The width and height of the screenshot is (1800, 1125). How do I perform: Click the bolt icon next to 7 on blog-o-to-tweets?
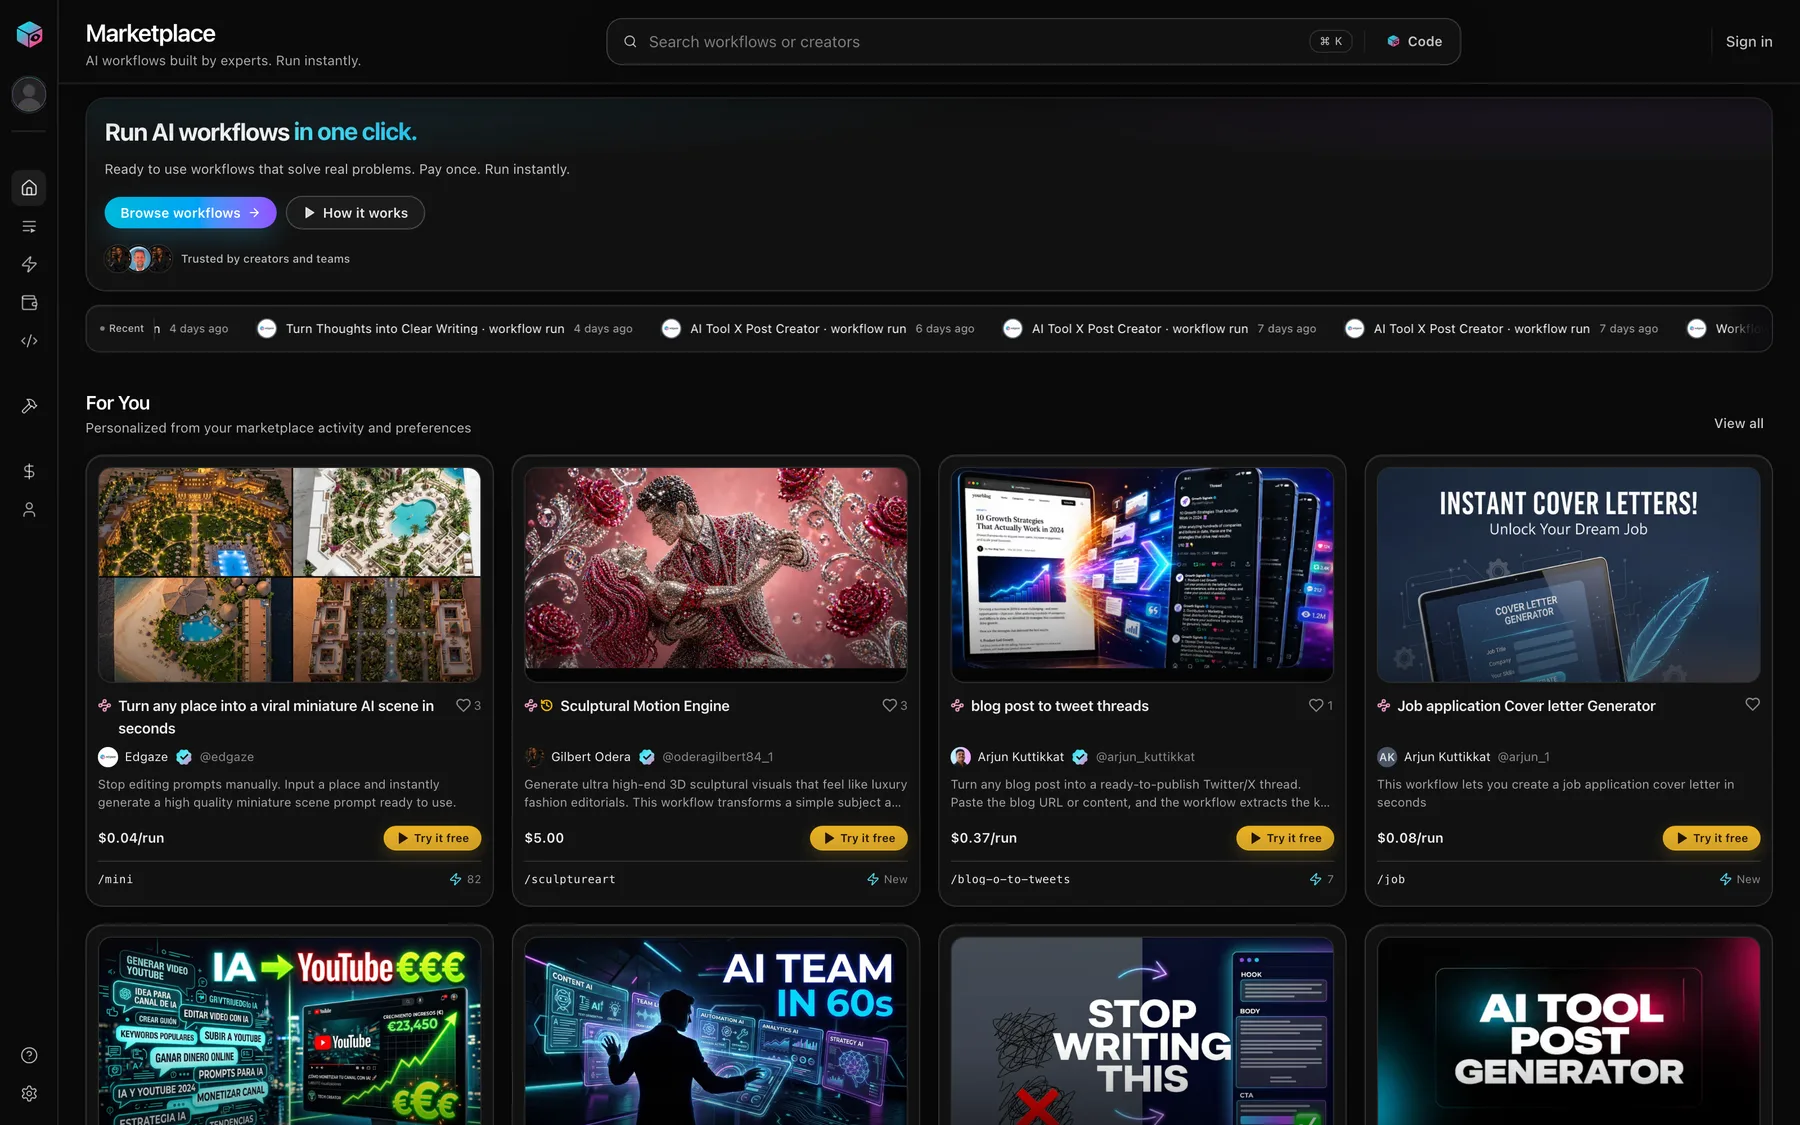[1316, 879]
